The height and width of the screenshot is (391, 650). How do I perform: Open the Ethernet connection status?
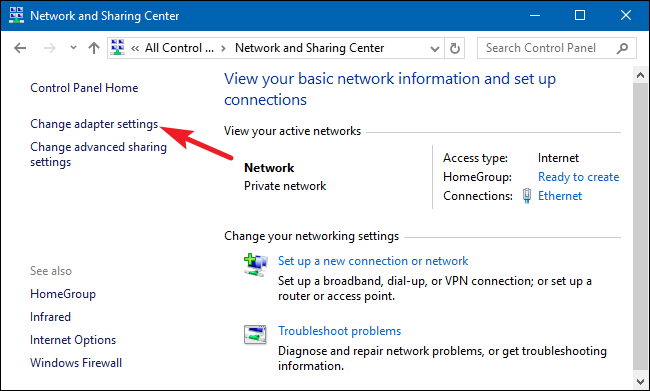tap(560, 196)
